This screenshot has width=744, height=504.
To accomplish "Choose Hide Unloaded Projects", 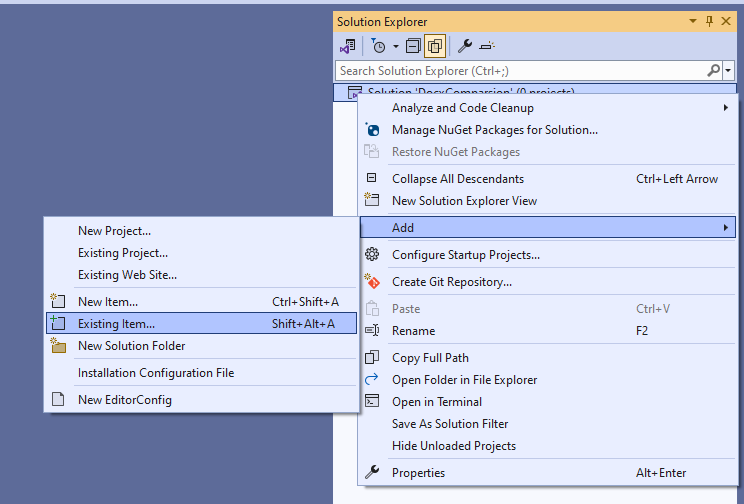I will pos(548,446).
